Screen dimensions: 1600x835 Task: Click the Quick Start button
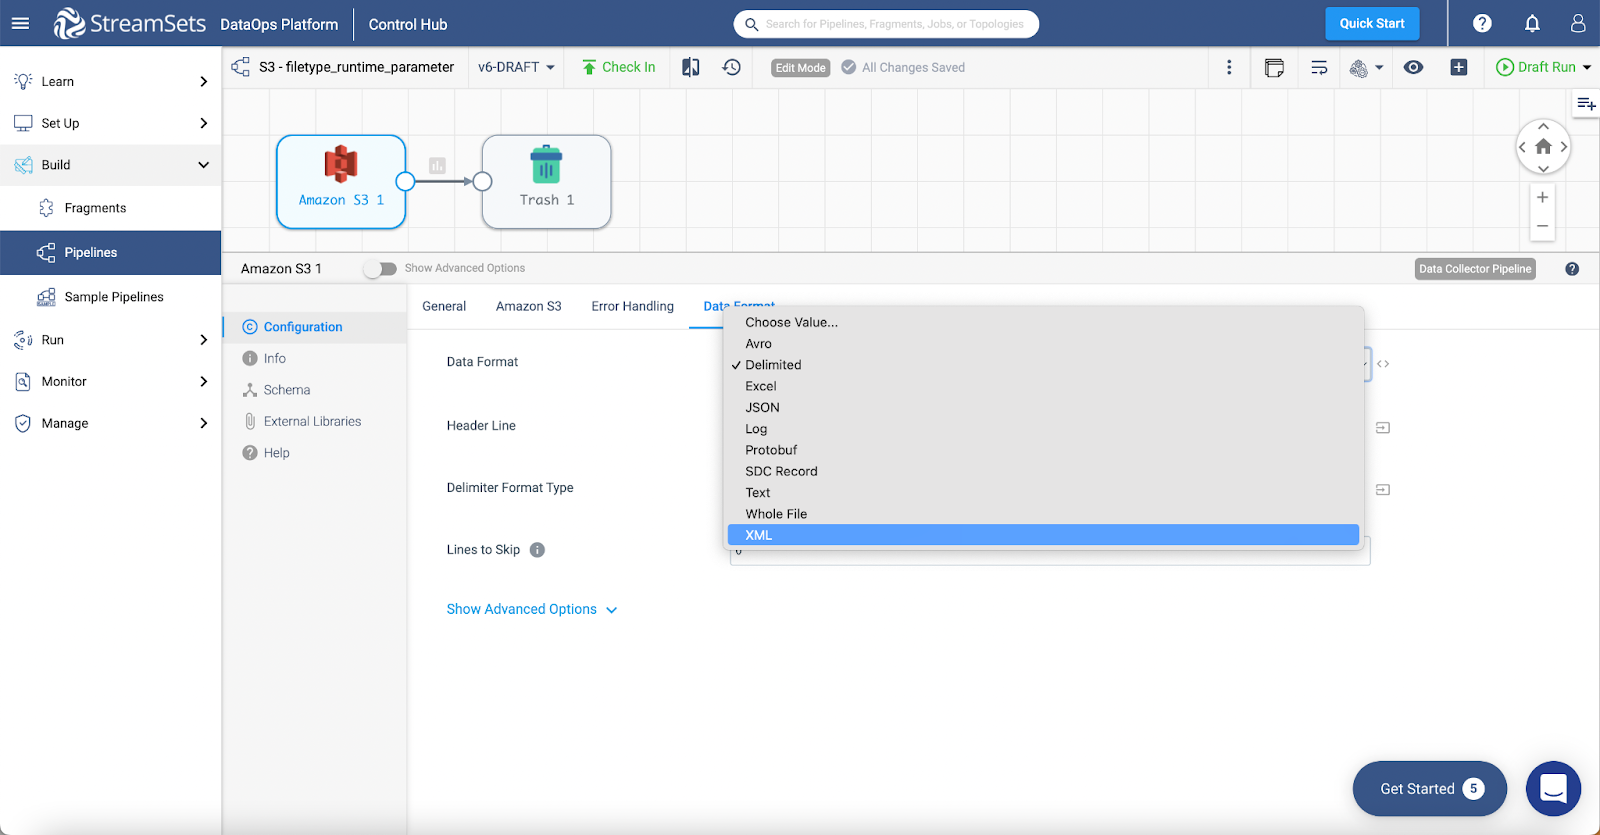point(1372,23)
